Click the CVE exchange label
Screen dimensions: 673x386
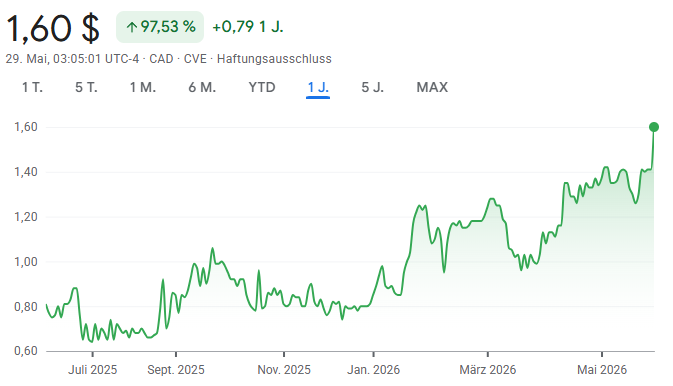195,59
